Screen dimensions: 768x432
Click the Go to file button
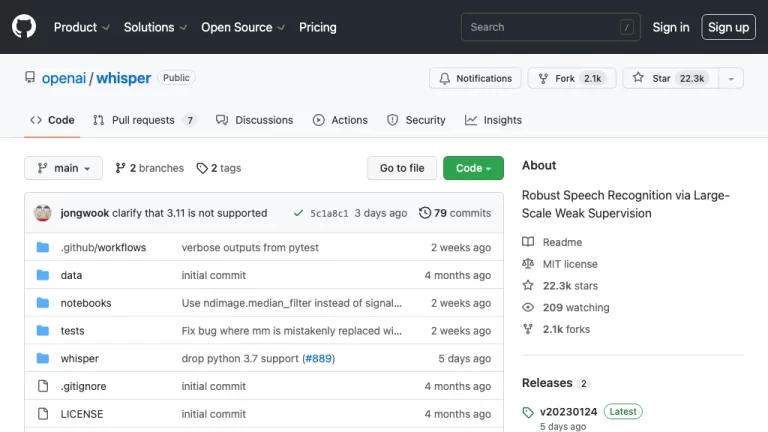401,168
